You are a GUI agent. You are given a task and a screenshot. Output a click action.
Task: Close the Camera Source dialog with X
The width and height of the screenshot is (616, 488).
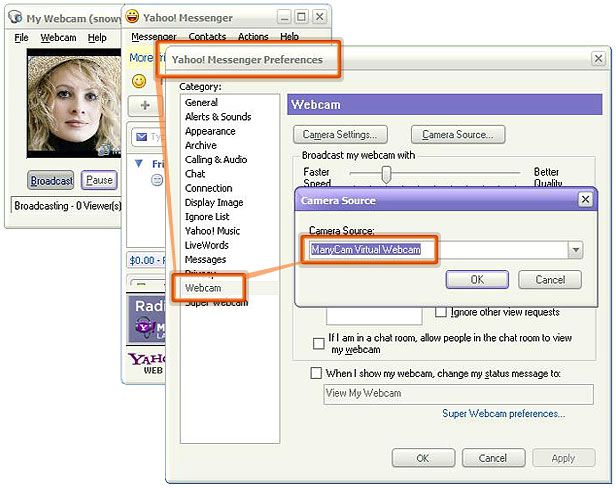[585, 200]
